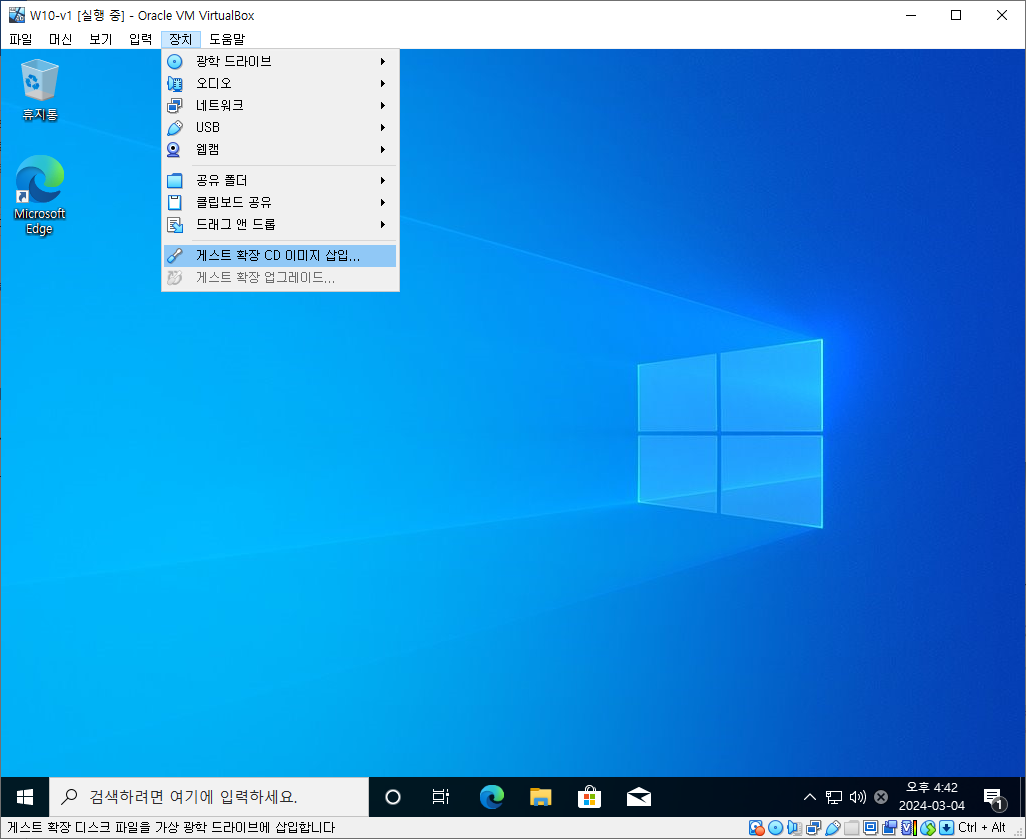Image resolution: width=1026 pixels, height=839 pixels.
Task: Expand the 드래그 앤 드롭 submenu arrow
Action: (x=383, y=224)
